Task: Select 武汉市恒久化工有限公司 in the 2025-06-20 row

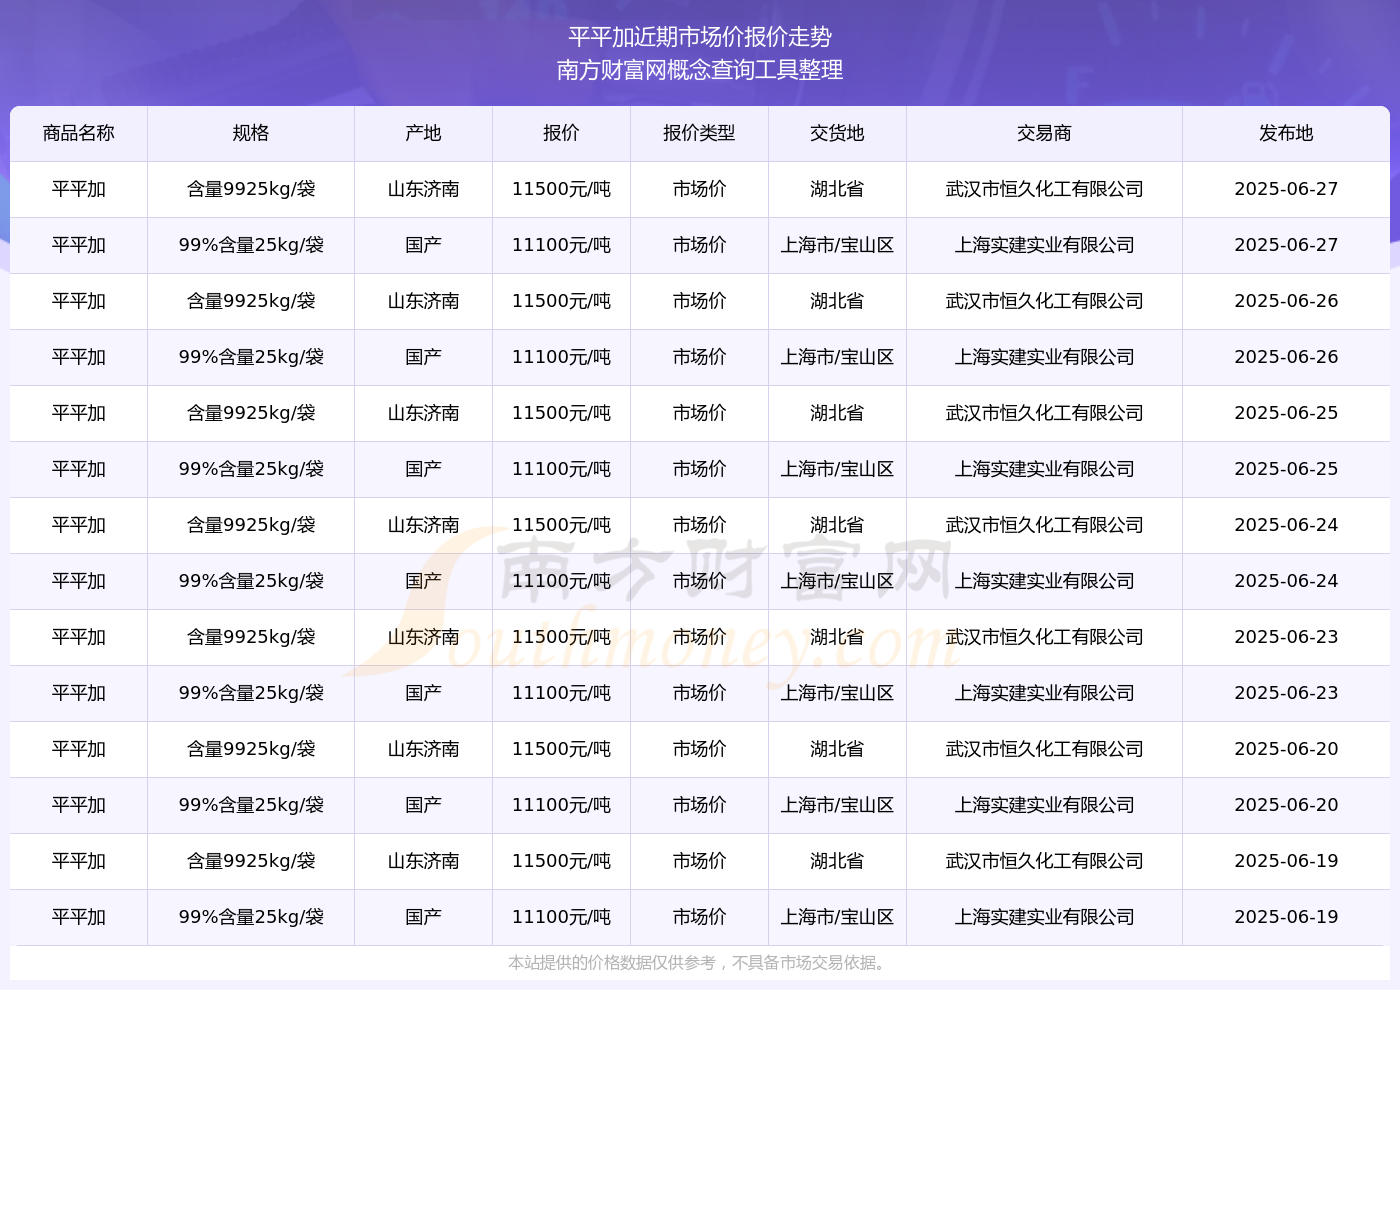Action: coord(1045,749)
